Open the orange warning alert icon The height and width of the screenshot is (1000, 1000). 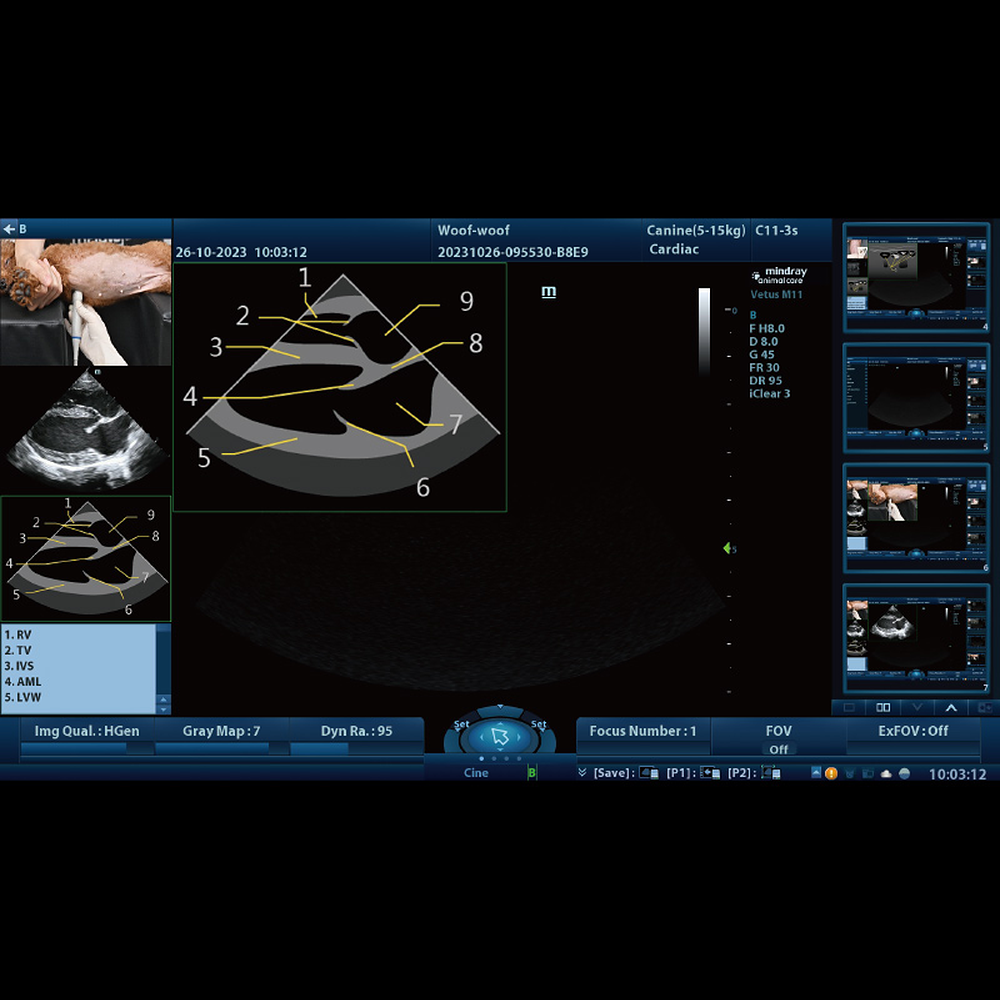point(831,774)
